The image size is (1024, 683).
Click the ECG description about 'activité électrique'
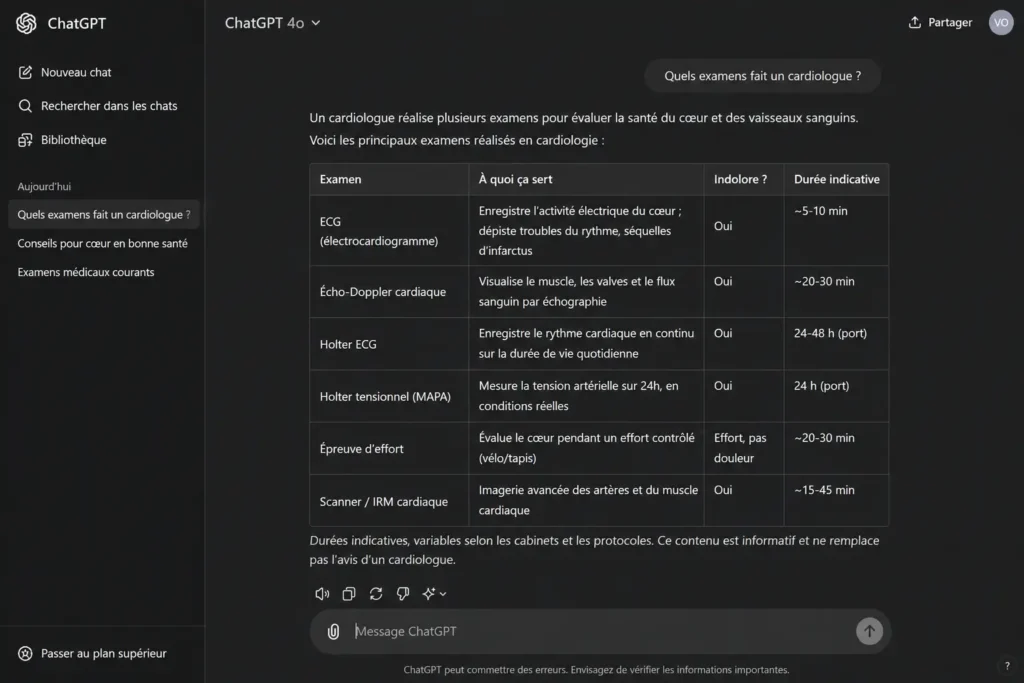[586, 230]
